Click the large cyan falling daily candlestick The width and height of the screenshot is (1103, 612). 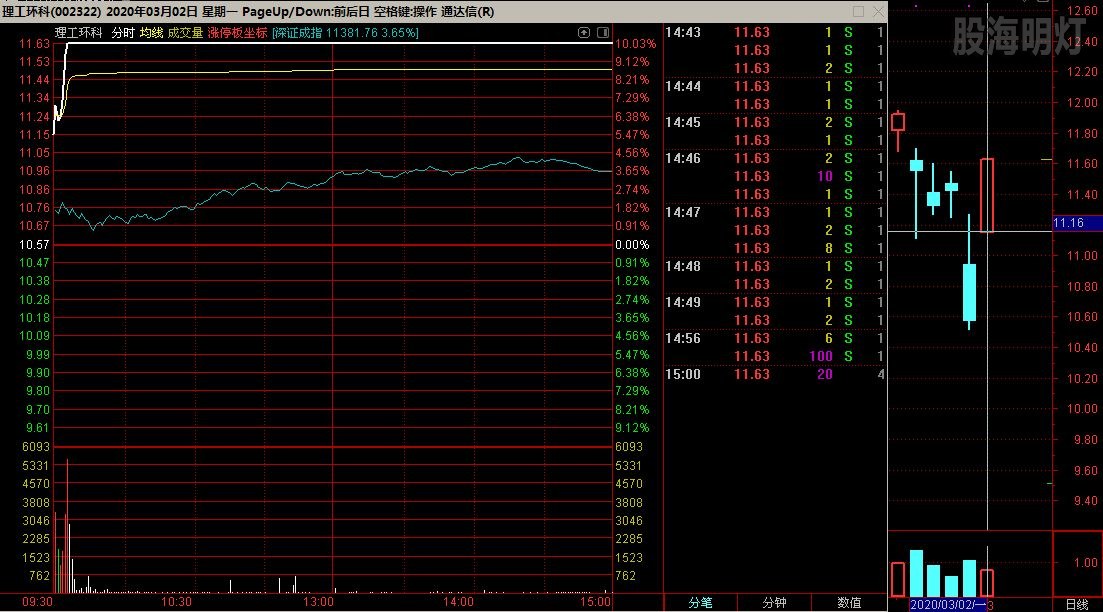(x=969, y=292)
